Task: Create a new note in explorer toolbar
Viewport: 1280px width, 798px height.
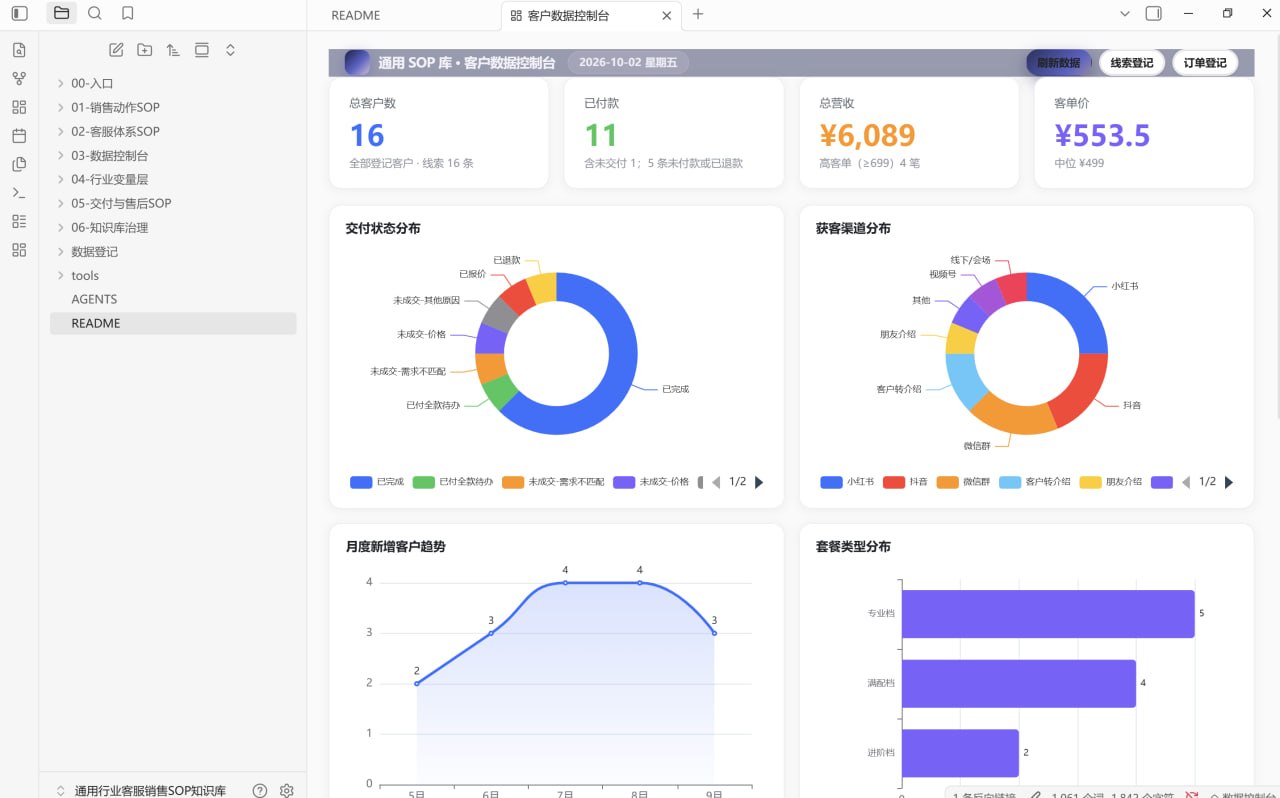Action: [x=116, y=50]
